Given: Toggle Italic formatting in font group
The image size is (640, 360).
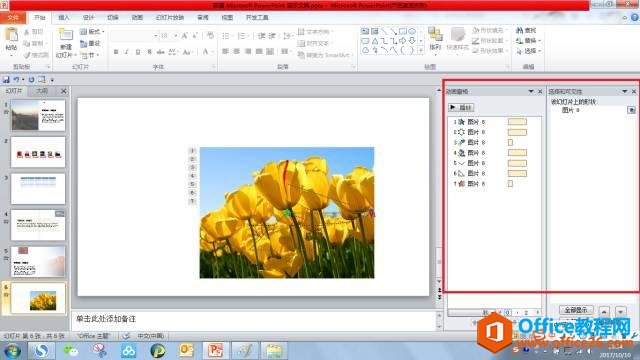Looking at the screenshot, I should (x=127, y=52).
